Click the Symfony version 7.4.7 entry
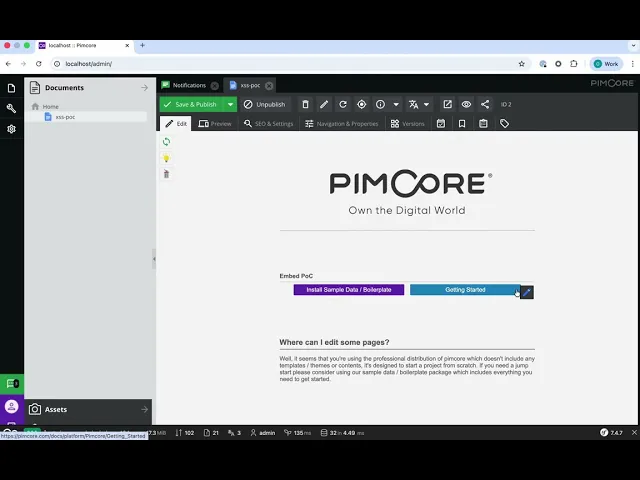 [612, 433]
